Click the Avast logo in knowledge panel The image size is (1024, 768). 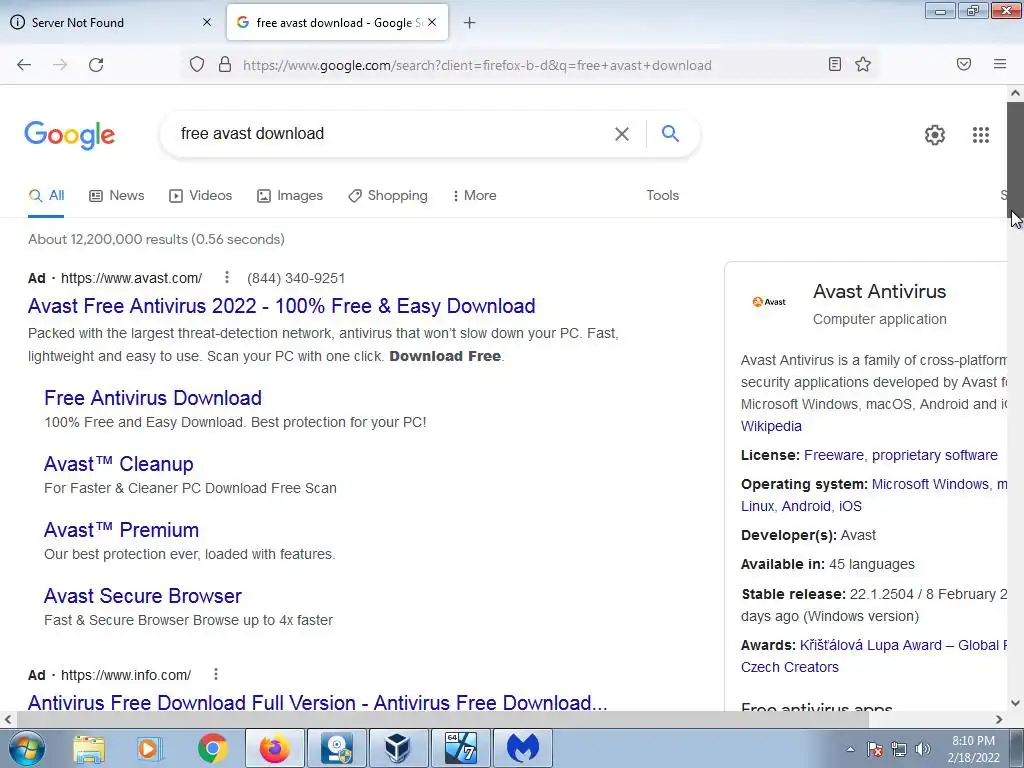point(769,302)
